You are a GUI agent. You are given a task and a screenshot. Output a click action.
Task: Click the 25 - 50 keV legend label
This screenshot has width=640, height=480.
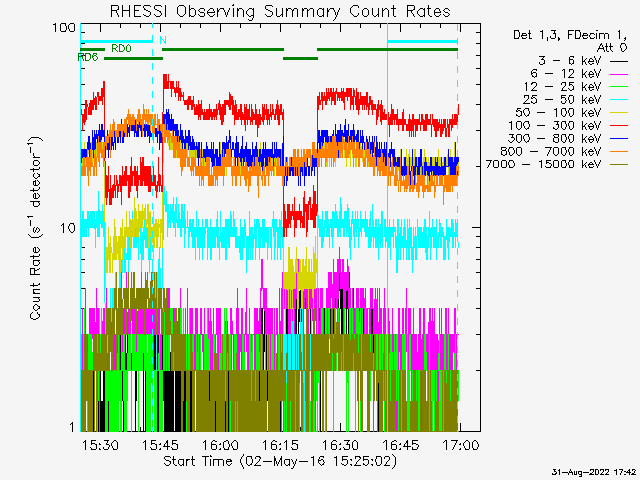click(x=562, y=100)
